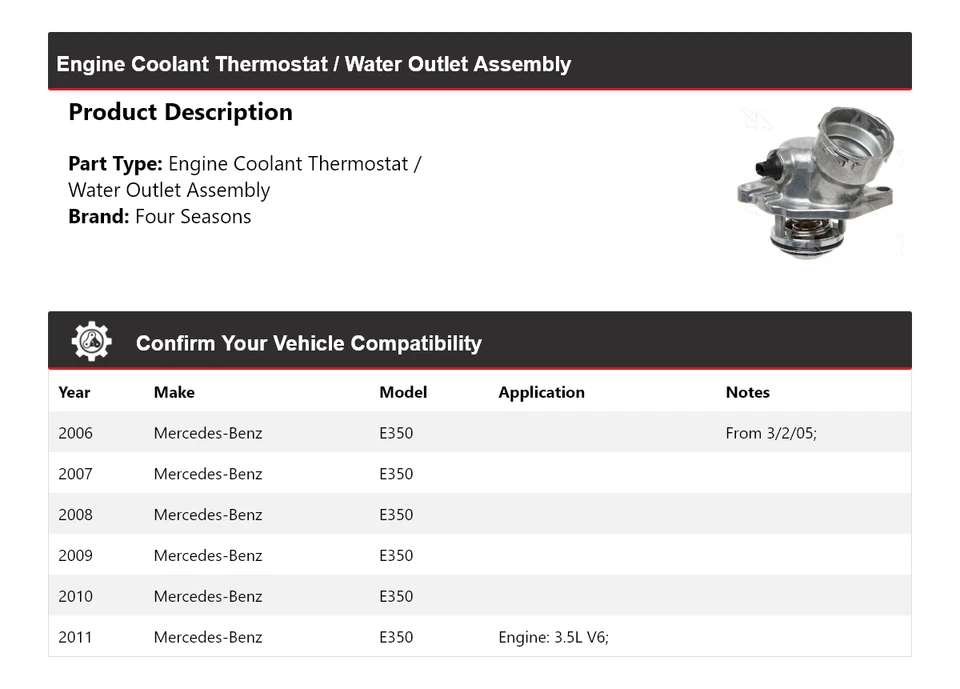This screenshot has width=960, height=689.
Task: Select the 2007 year row cell
Action: point(75,474)
